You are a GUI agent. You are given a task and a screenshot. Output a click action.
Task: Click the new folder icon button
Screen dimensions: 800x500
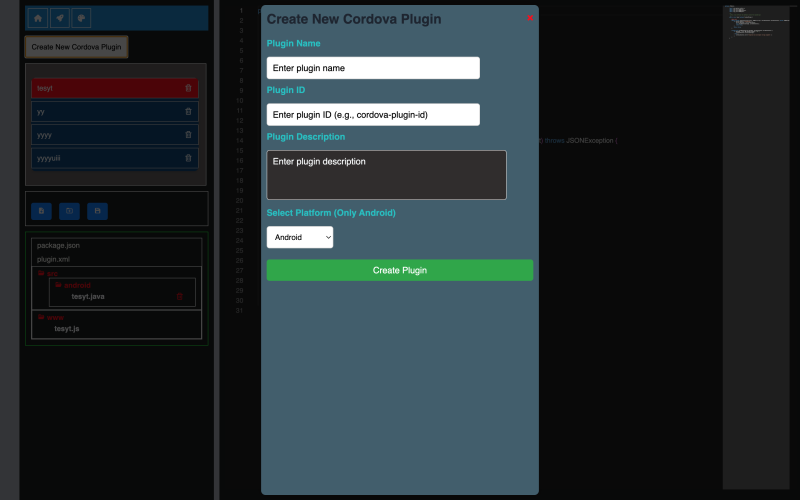point(69,211)
